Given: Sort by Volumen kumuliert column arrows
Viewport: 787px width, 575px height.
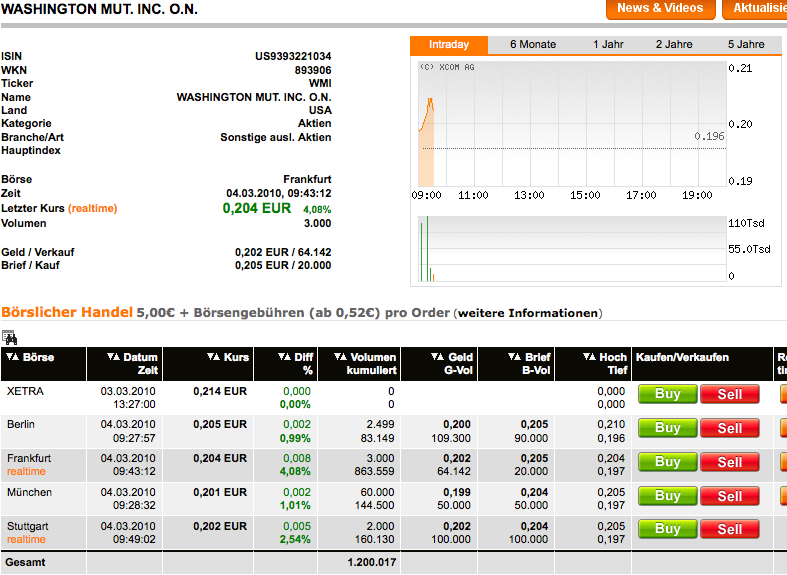Looking at the screenshot, I should click(340, 357).
